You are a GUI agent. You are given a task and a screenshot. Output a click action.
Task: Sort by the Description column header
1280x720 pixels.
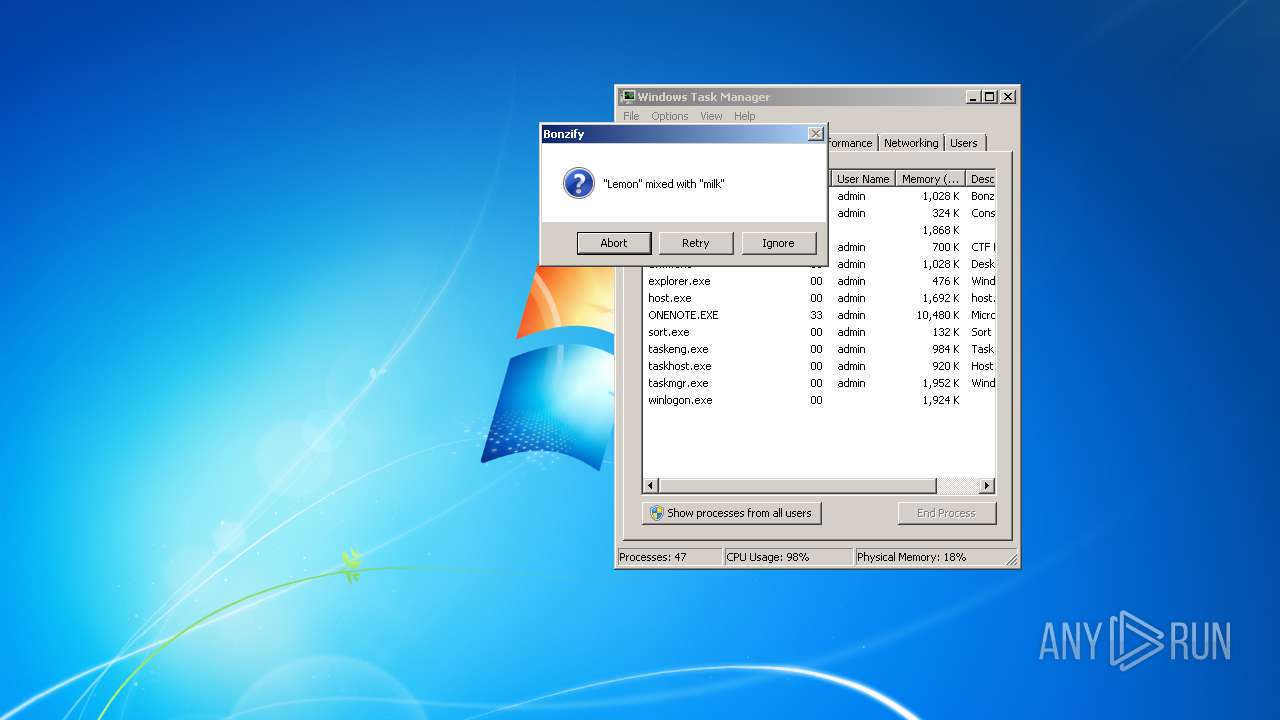tap(981, 179)
